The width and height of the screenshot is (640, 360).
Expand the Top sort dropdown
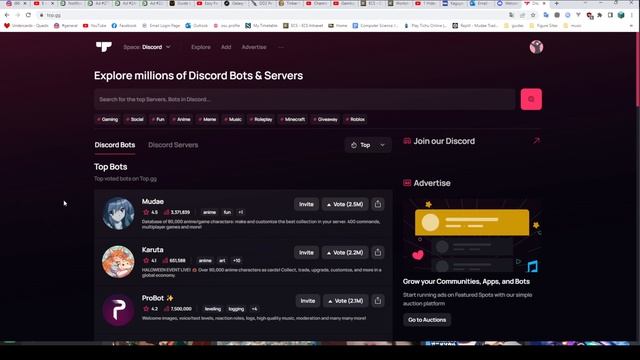(x=368, y=145)
